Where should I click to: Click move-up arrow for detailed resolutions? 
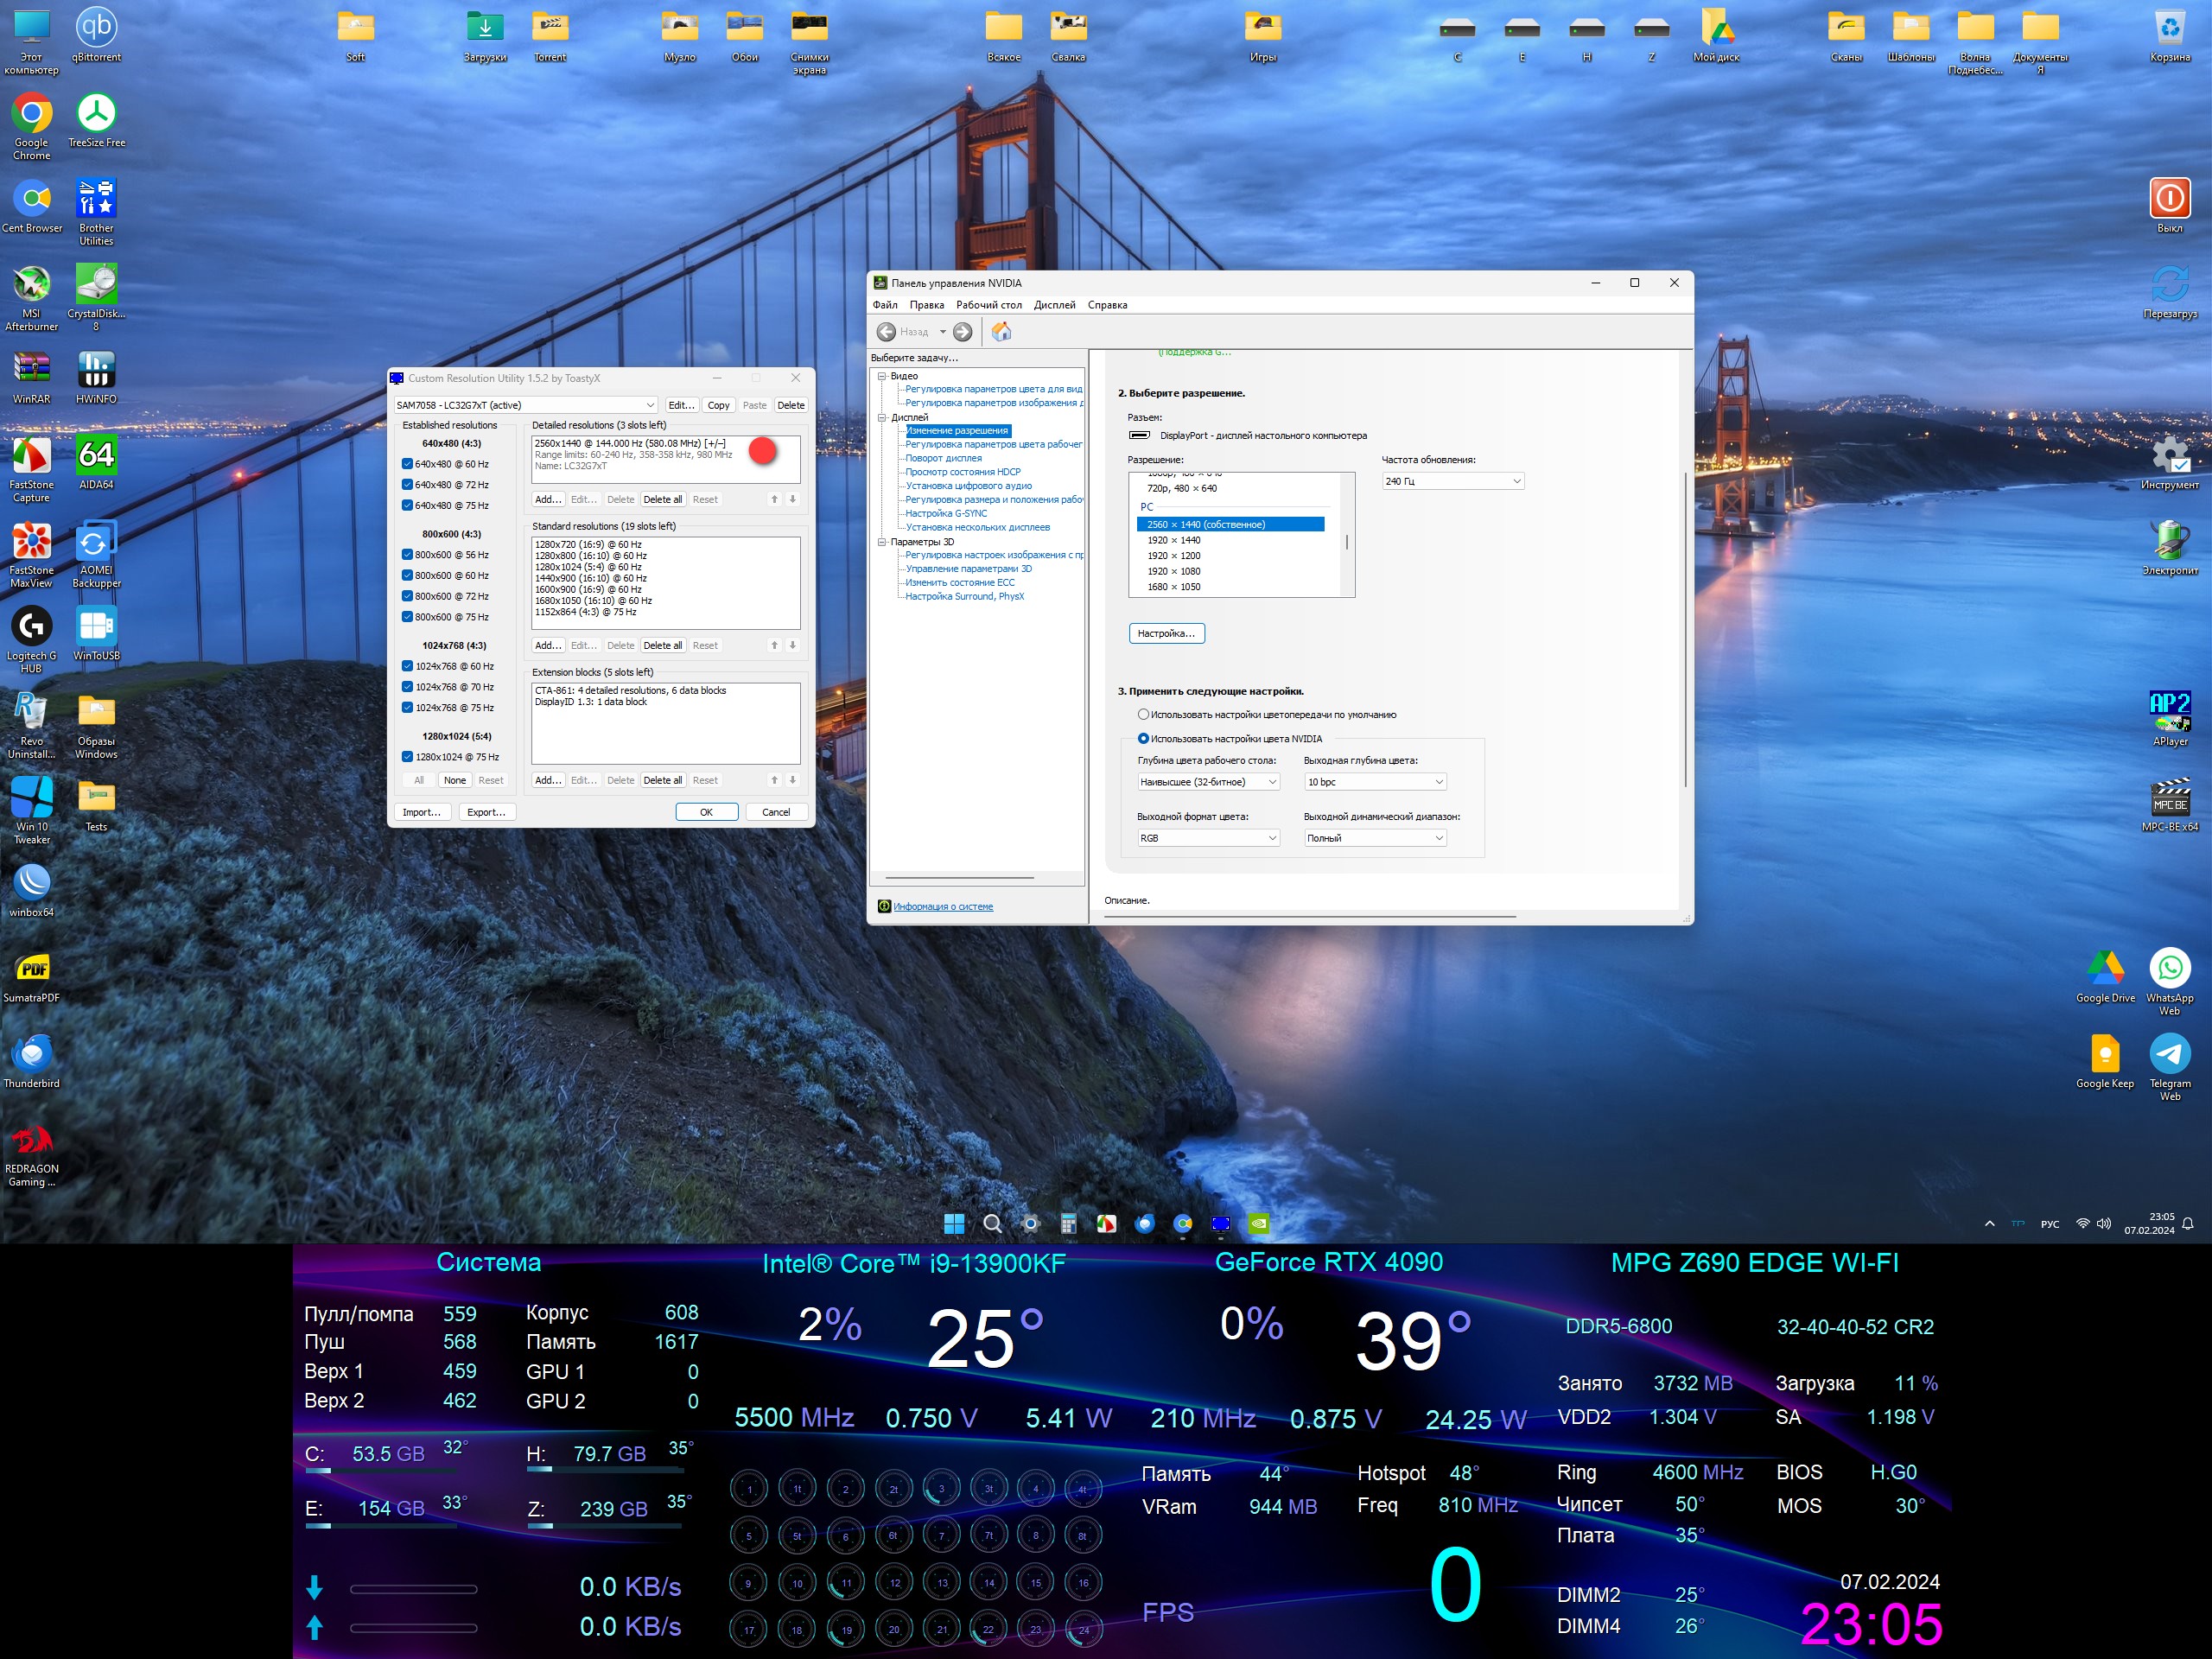(774, 499)
